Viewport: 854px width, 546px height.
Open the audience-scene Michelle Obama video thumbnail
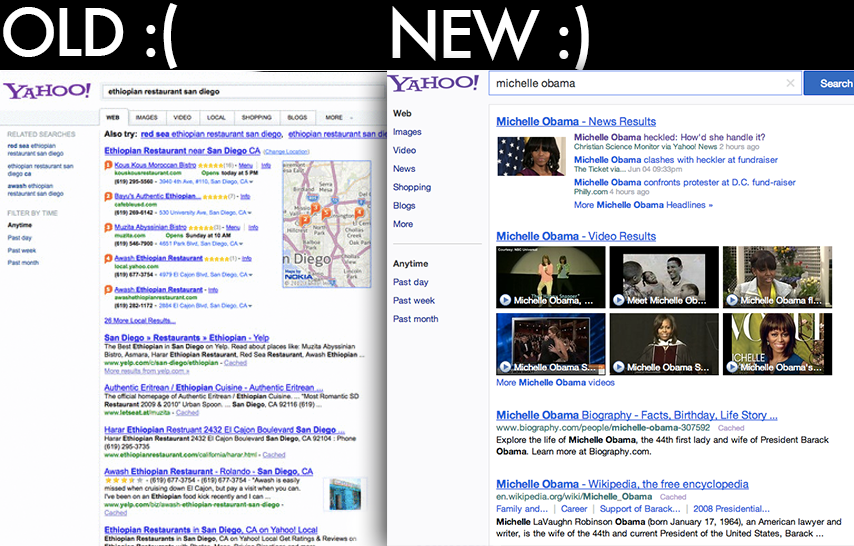551,344
